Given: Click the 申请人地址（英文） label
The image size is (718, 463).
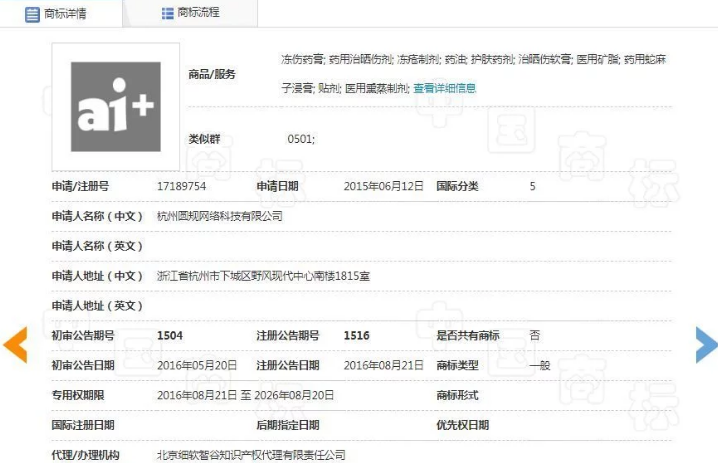Looking at the screenshot, I should tap(98, 306).
